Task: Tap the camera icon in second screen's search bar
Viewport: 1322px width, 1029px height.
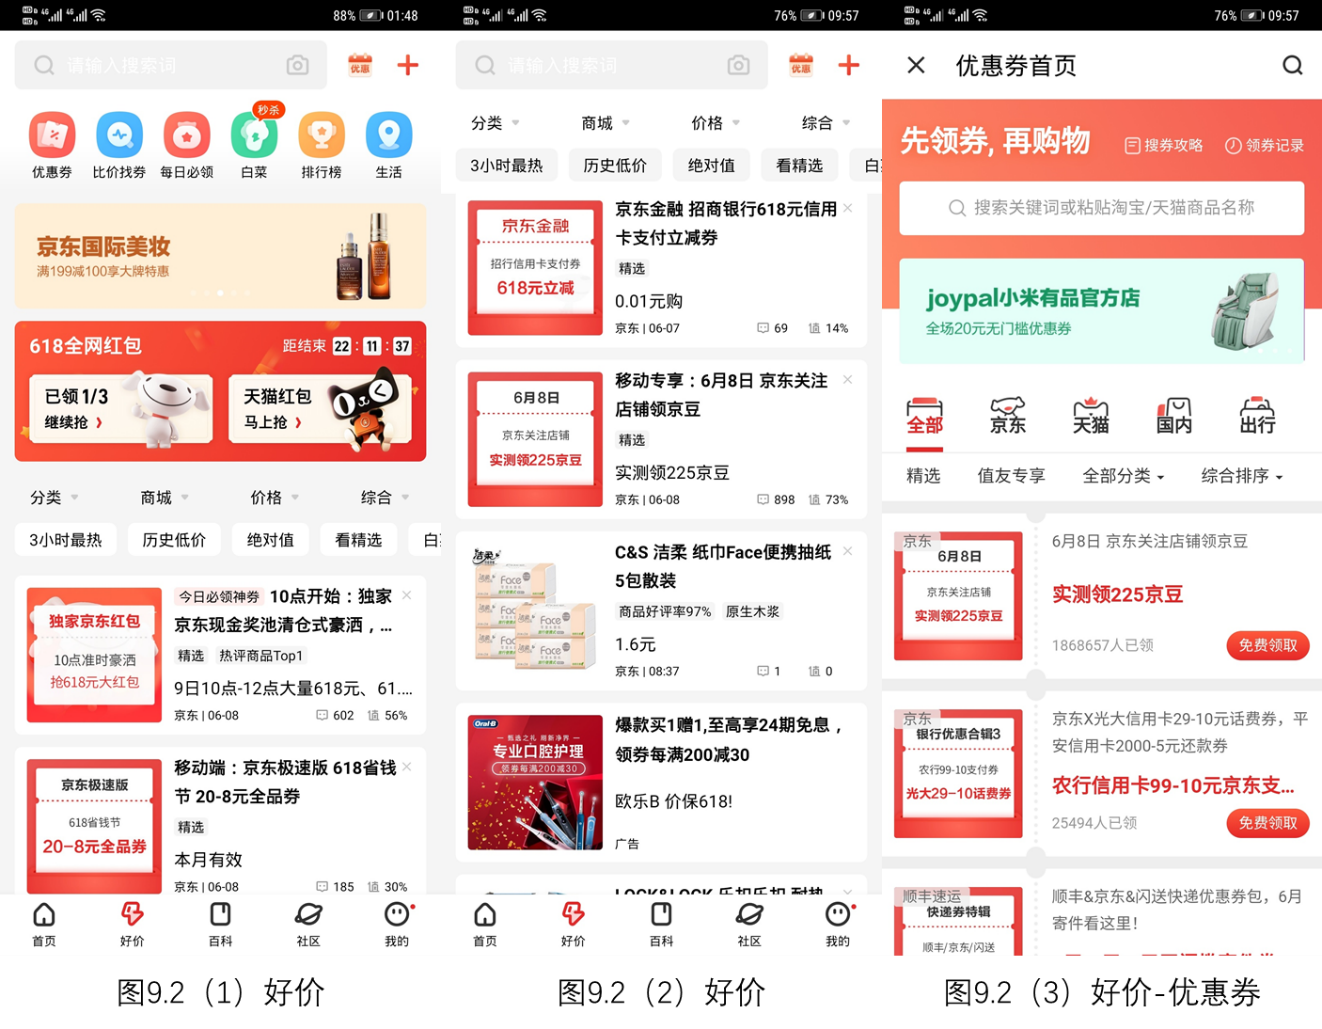Action: tap(738, 65)
